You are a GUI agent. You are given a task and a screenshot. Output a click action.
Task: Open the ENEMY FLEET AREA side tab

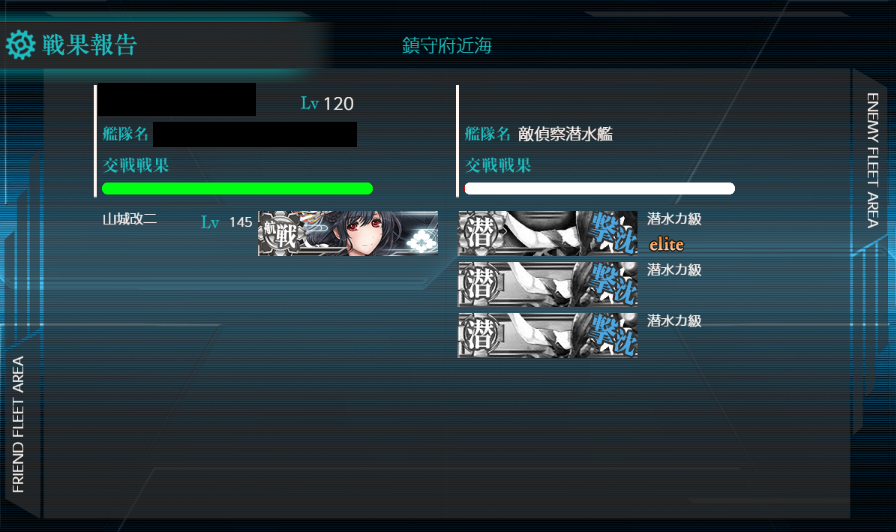point(872,161)
